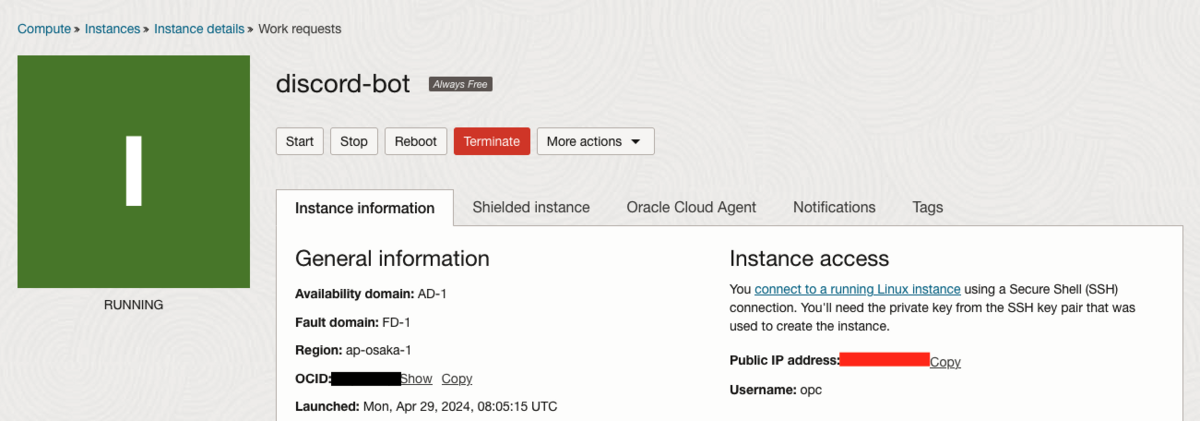Viewport: 1200px width, 421px height.
Task: Navigate to Compute in breadcrumb
Action: (x=44, y=29)
